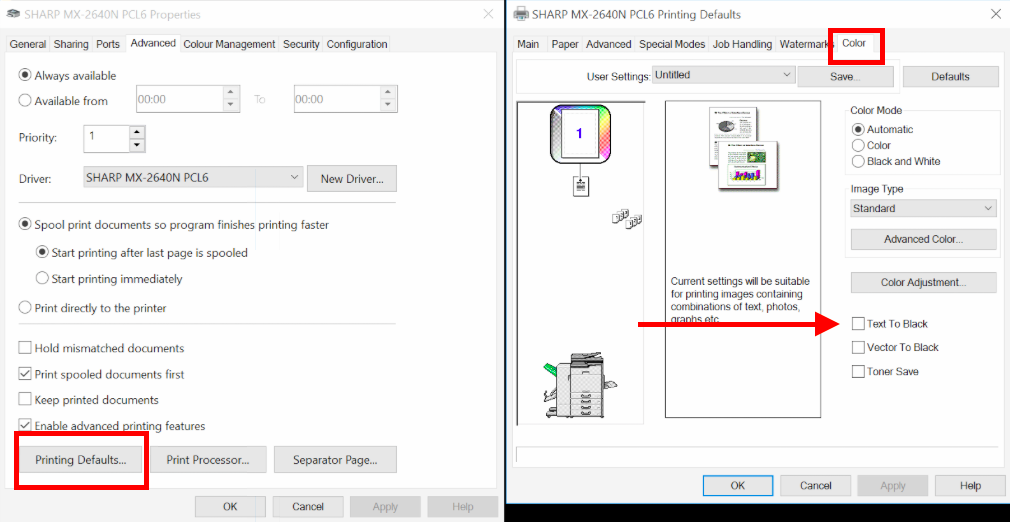Decrease the Priority value with down arrow
Image resolution: width=1010 pixels, height=522 pixels.
(137, 145)
